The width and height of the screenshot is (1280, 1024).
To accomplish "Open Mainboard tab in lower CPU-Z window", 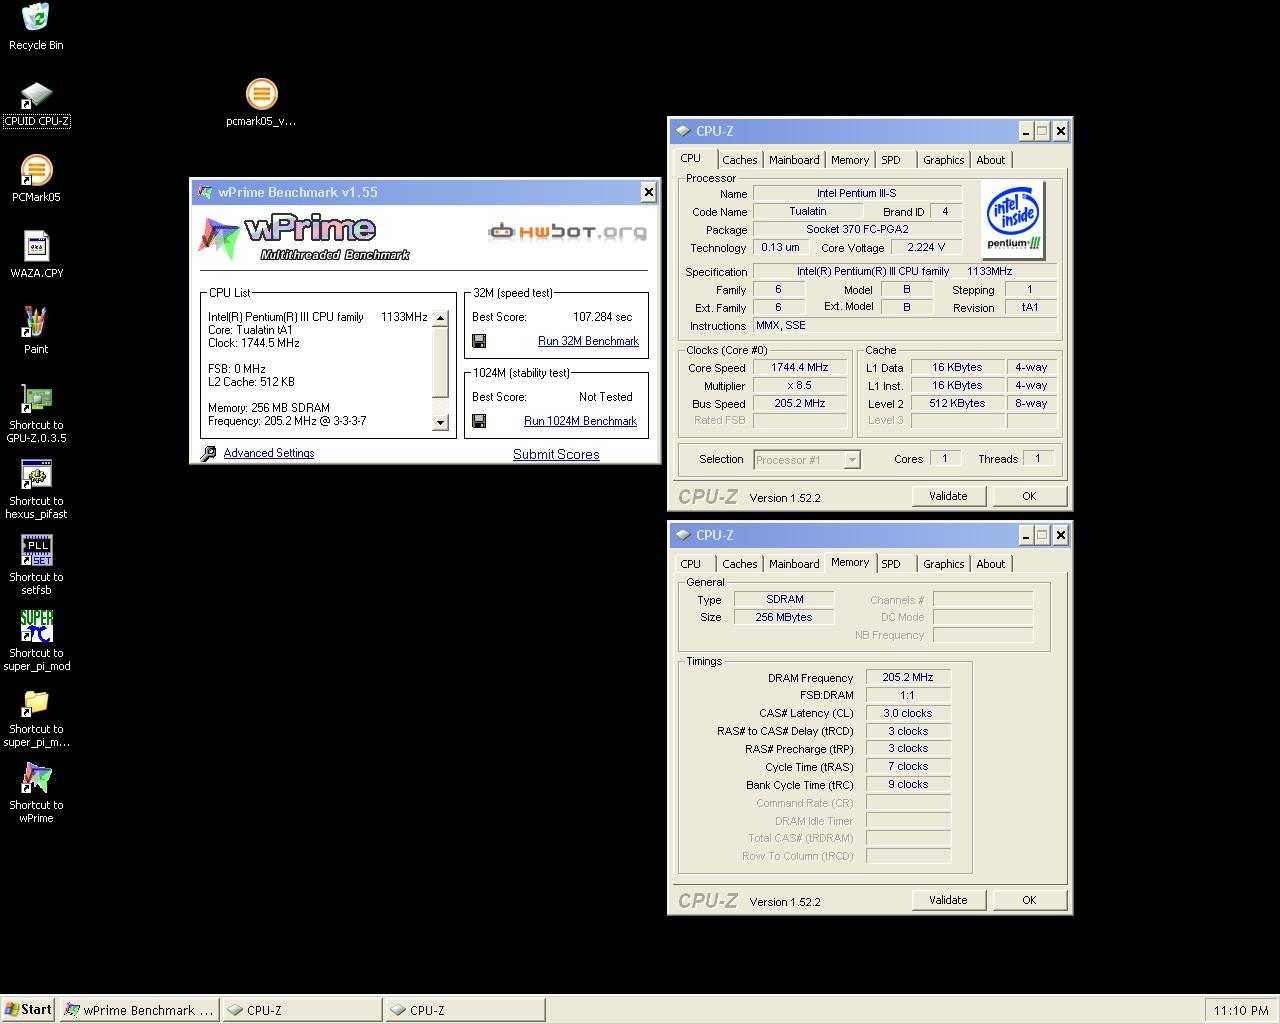I will [794, 564].
